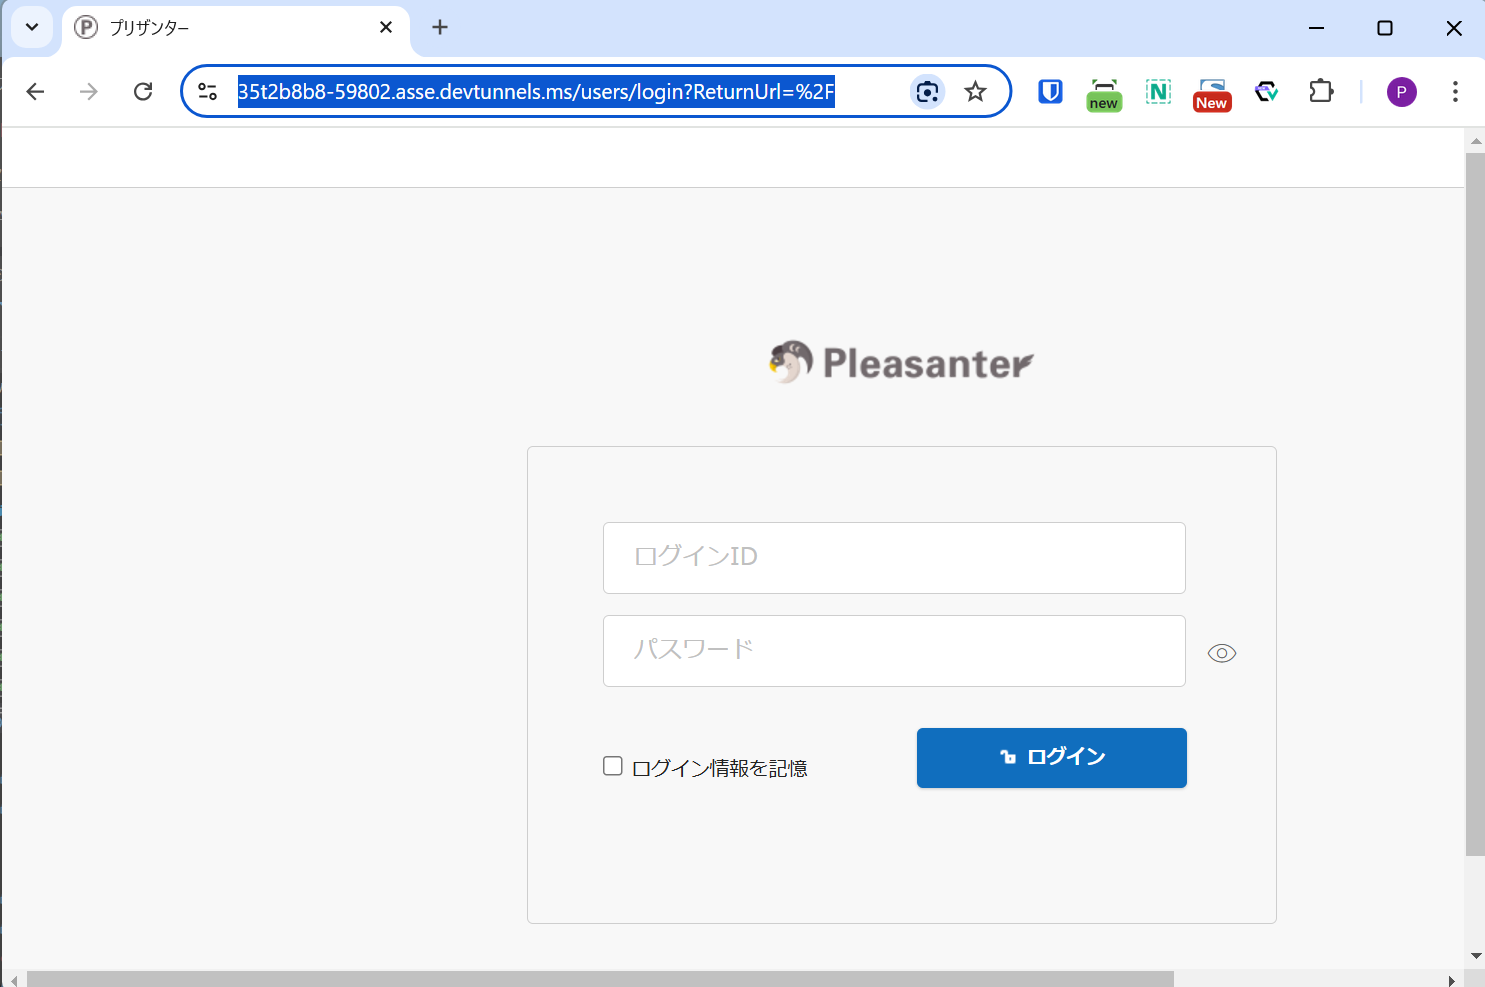
Task: Click the URL in the address bar
Action: pyautogui.click(x=536, y=92)
